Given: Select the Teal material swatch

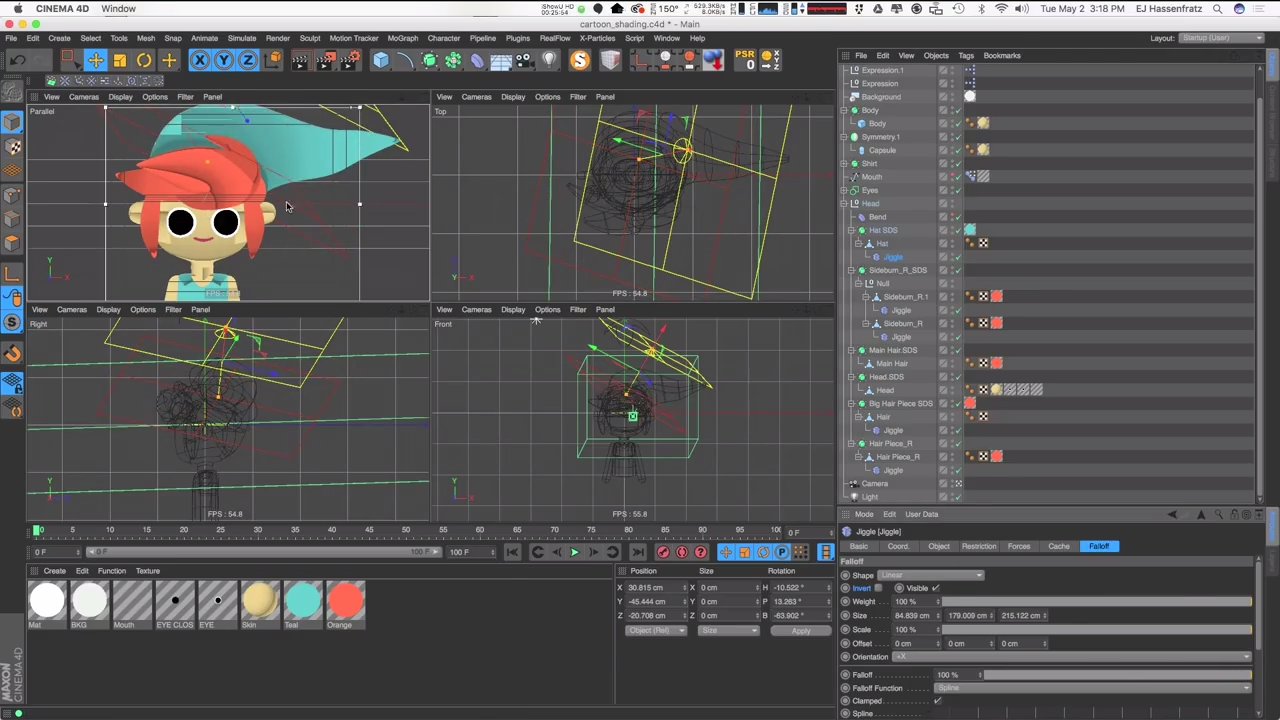Looking at the screenshot, I should coord(302,600).
